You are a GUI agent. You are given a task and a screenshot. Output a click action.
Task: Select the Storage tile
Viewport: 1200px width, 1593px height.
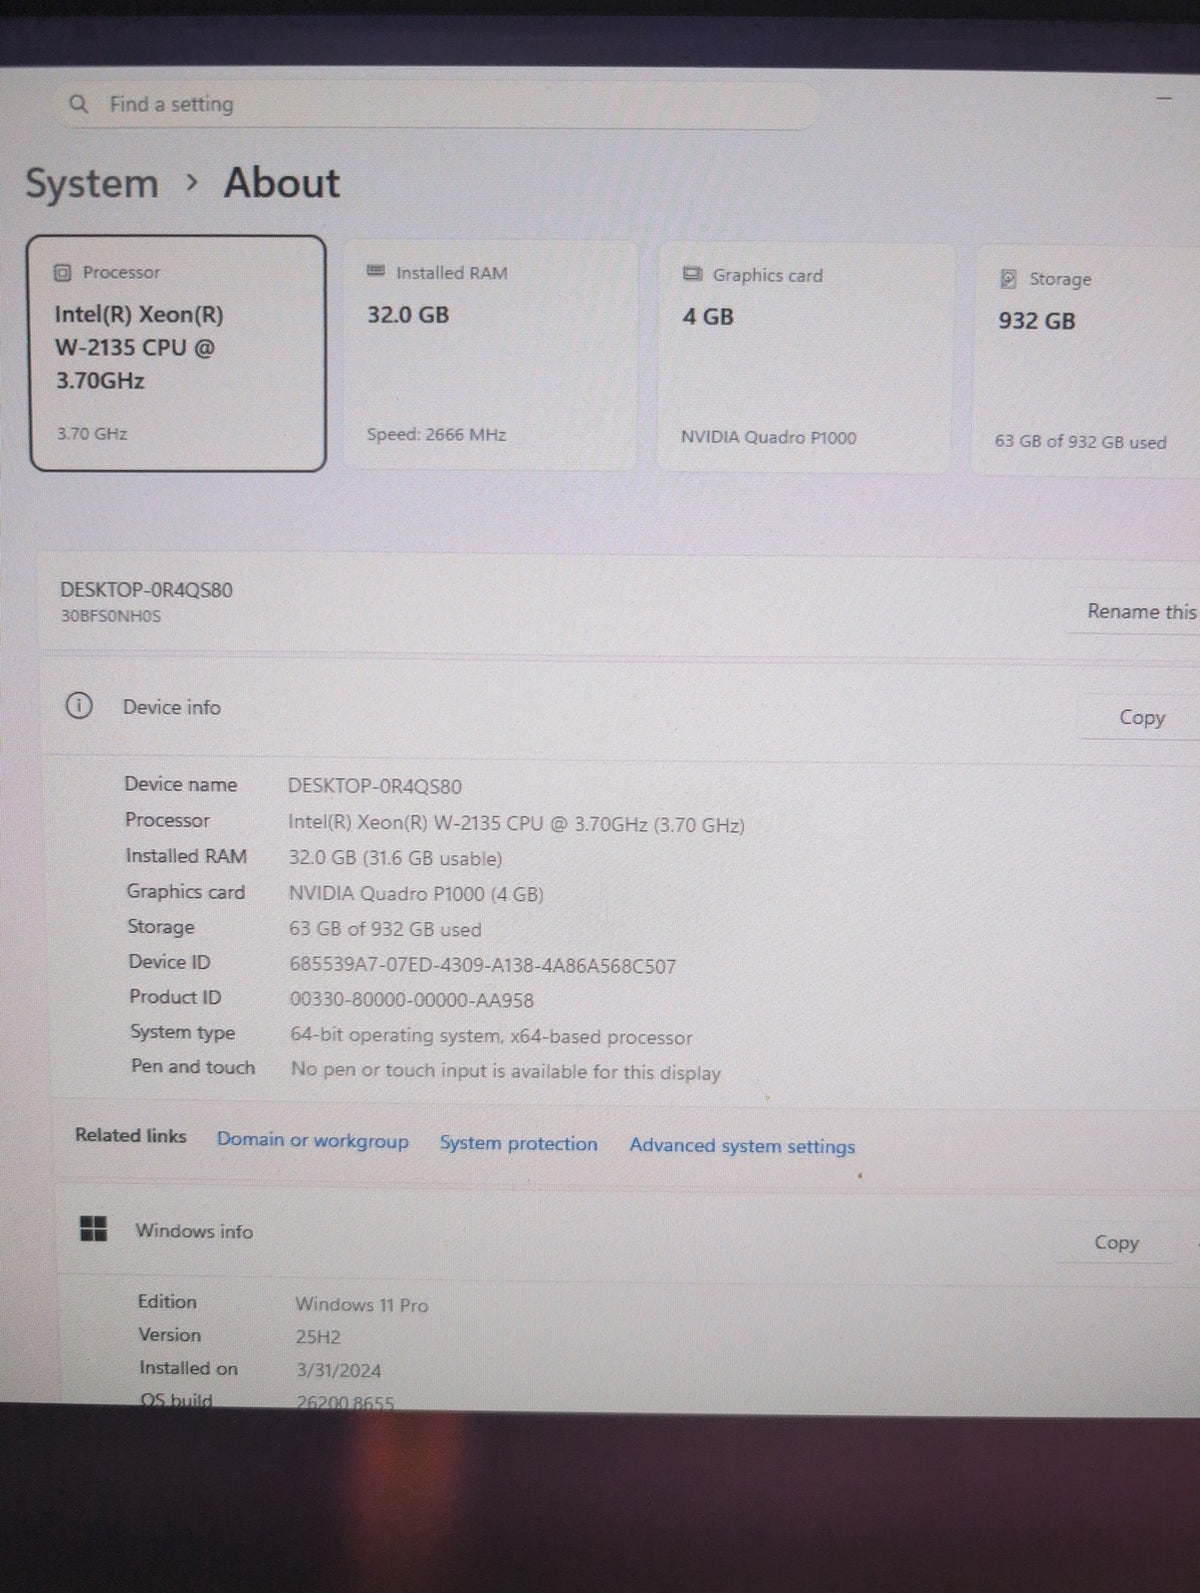tap(1085, 360)
